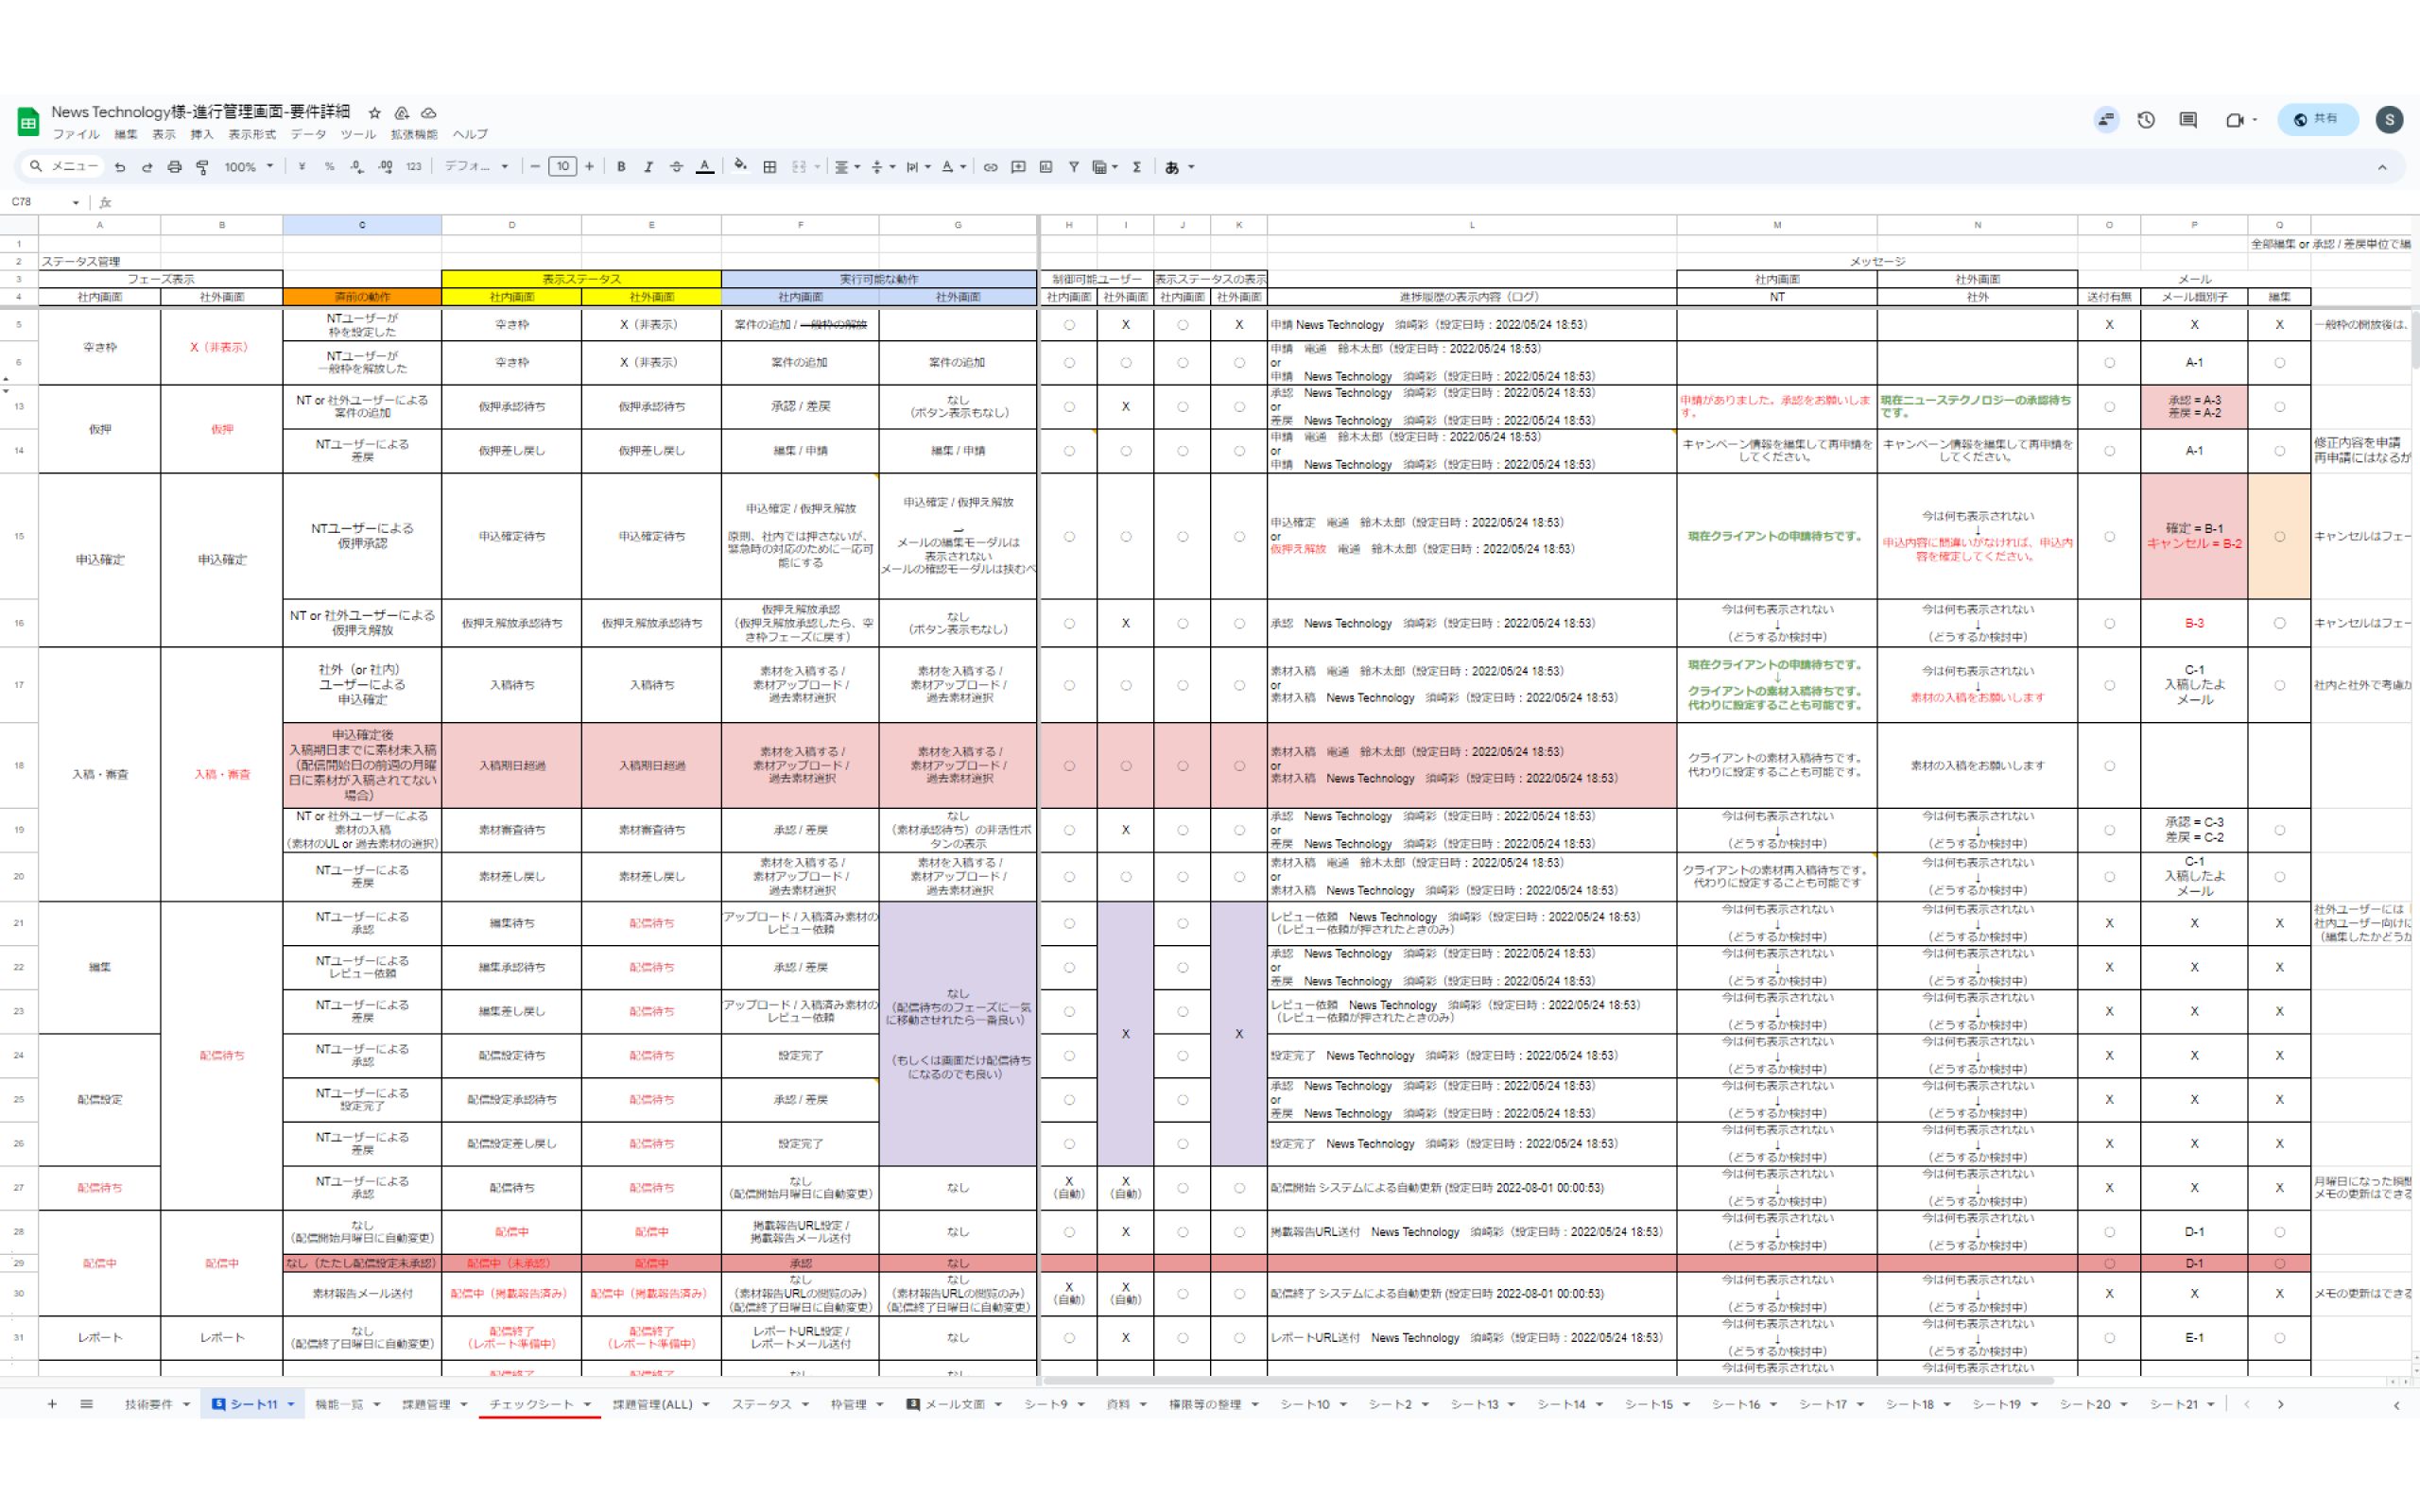Open the fill color picker

click(x=740, y=167)
